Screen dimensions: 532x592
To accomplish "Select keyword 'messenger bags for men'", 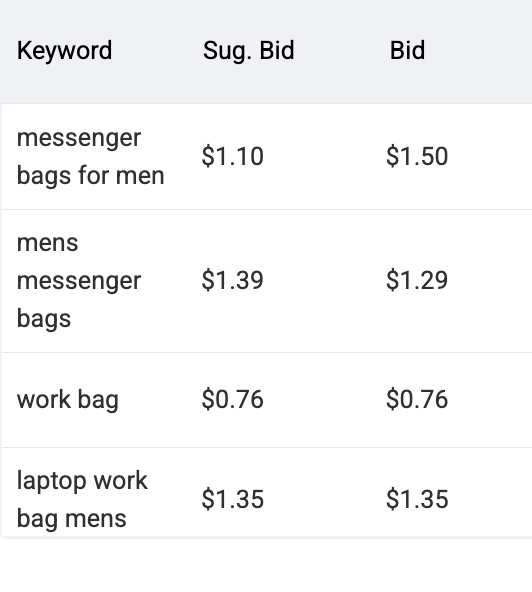I will [91, 157].
